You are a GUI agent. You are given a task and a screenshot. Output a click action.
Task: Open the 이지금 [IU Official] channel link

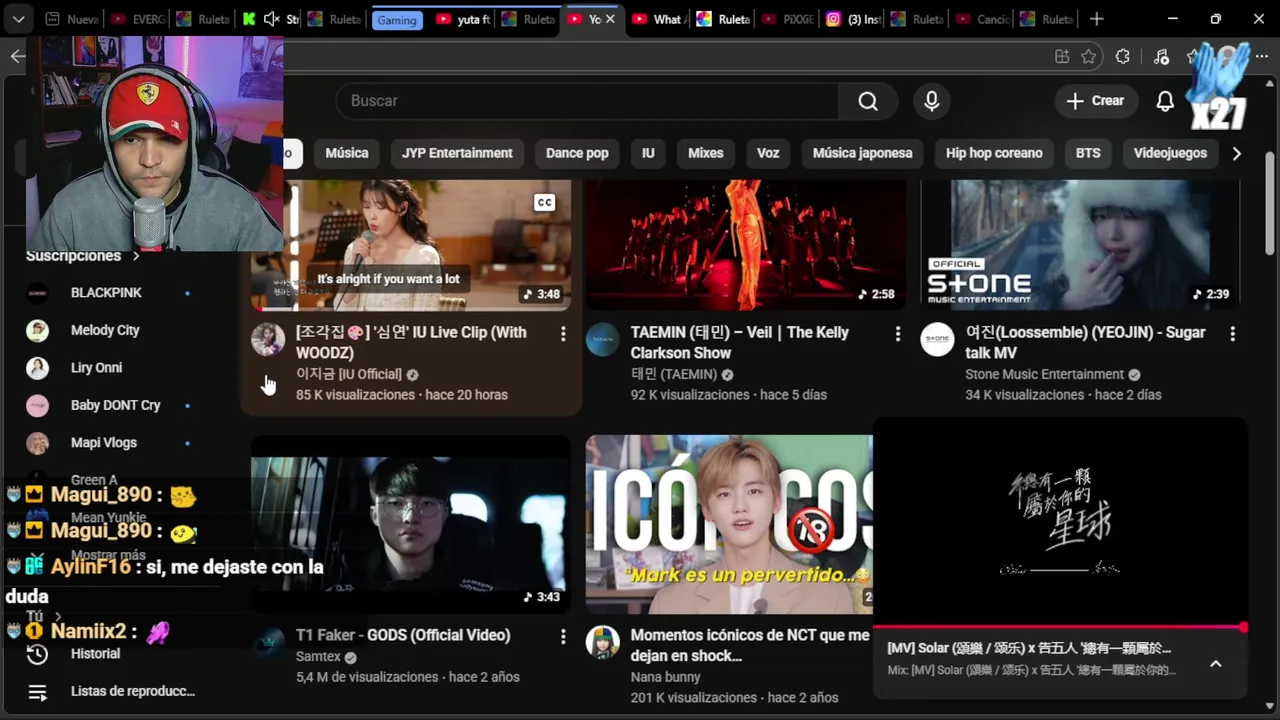tap(349, 374)
